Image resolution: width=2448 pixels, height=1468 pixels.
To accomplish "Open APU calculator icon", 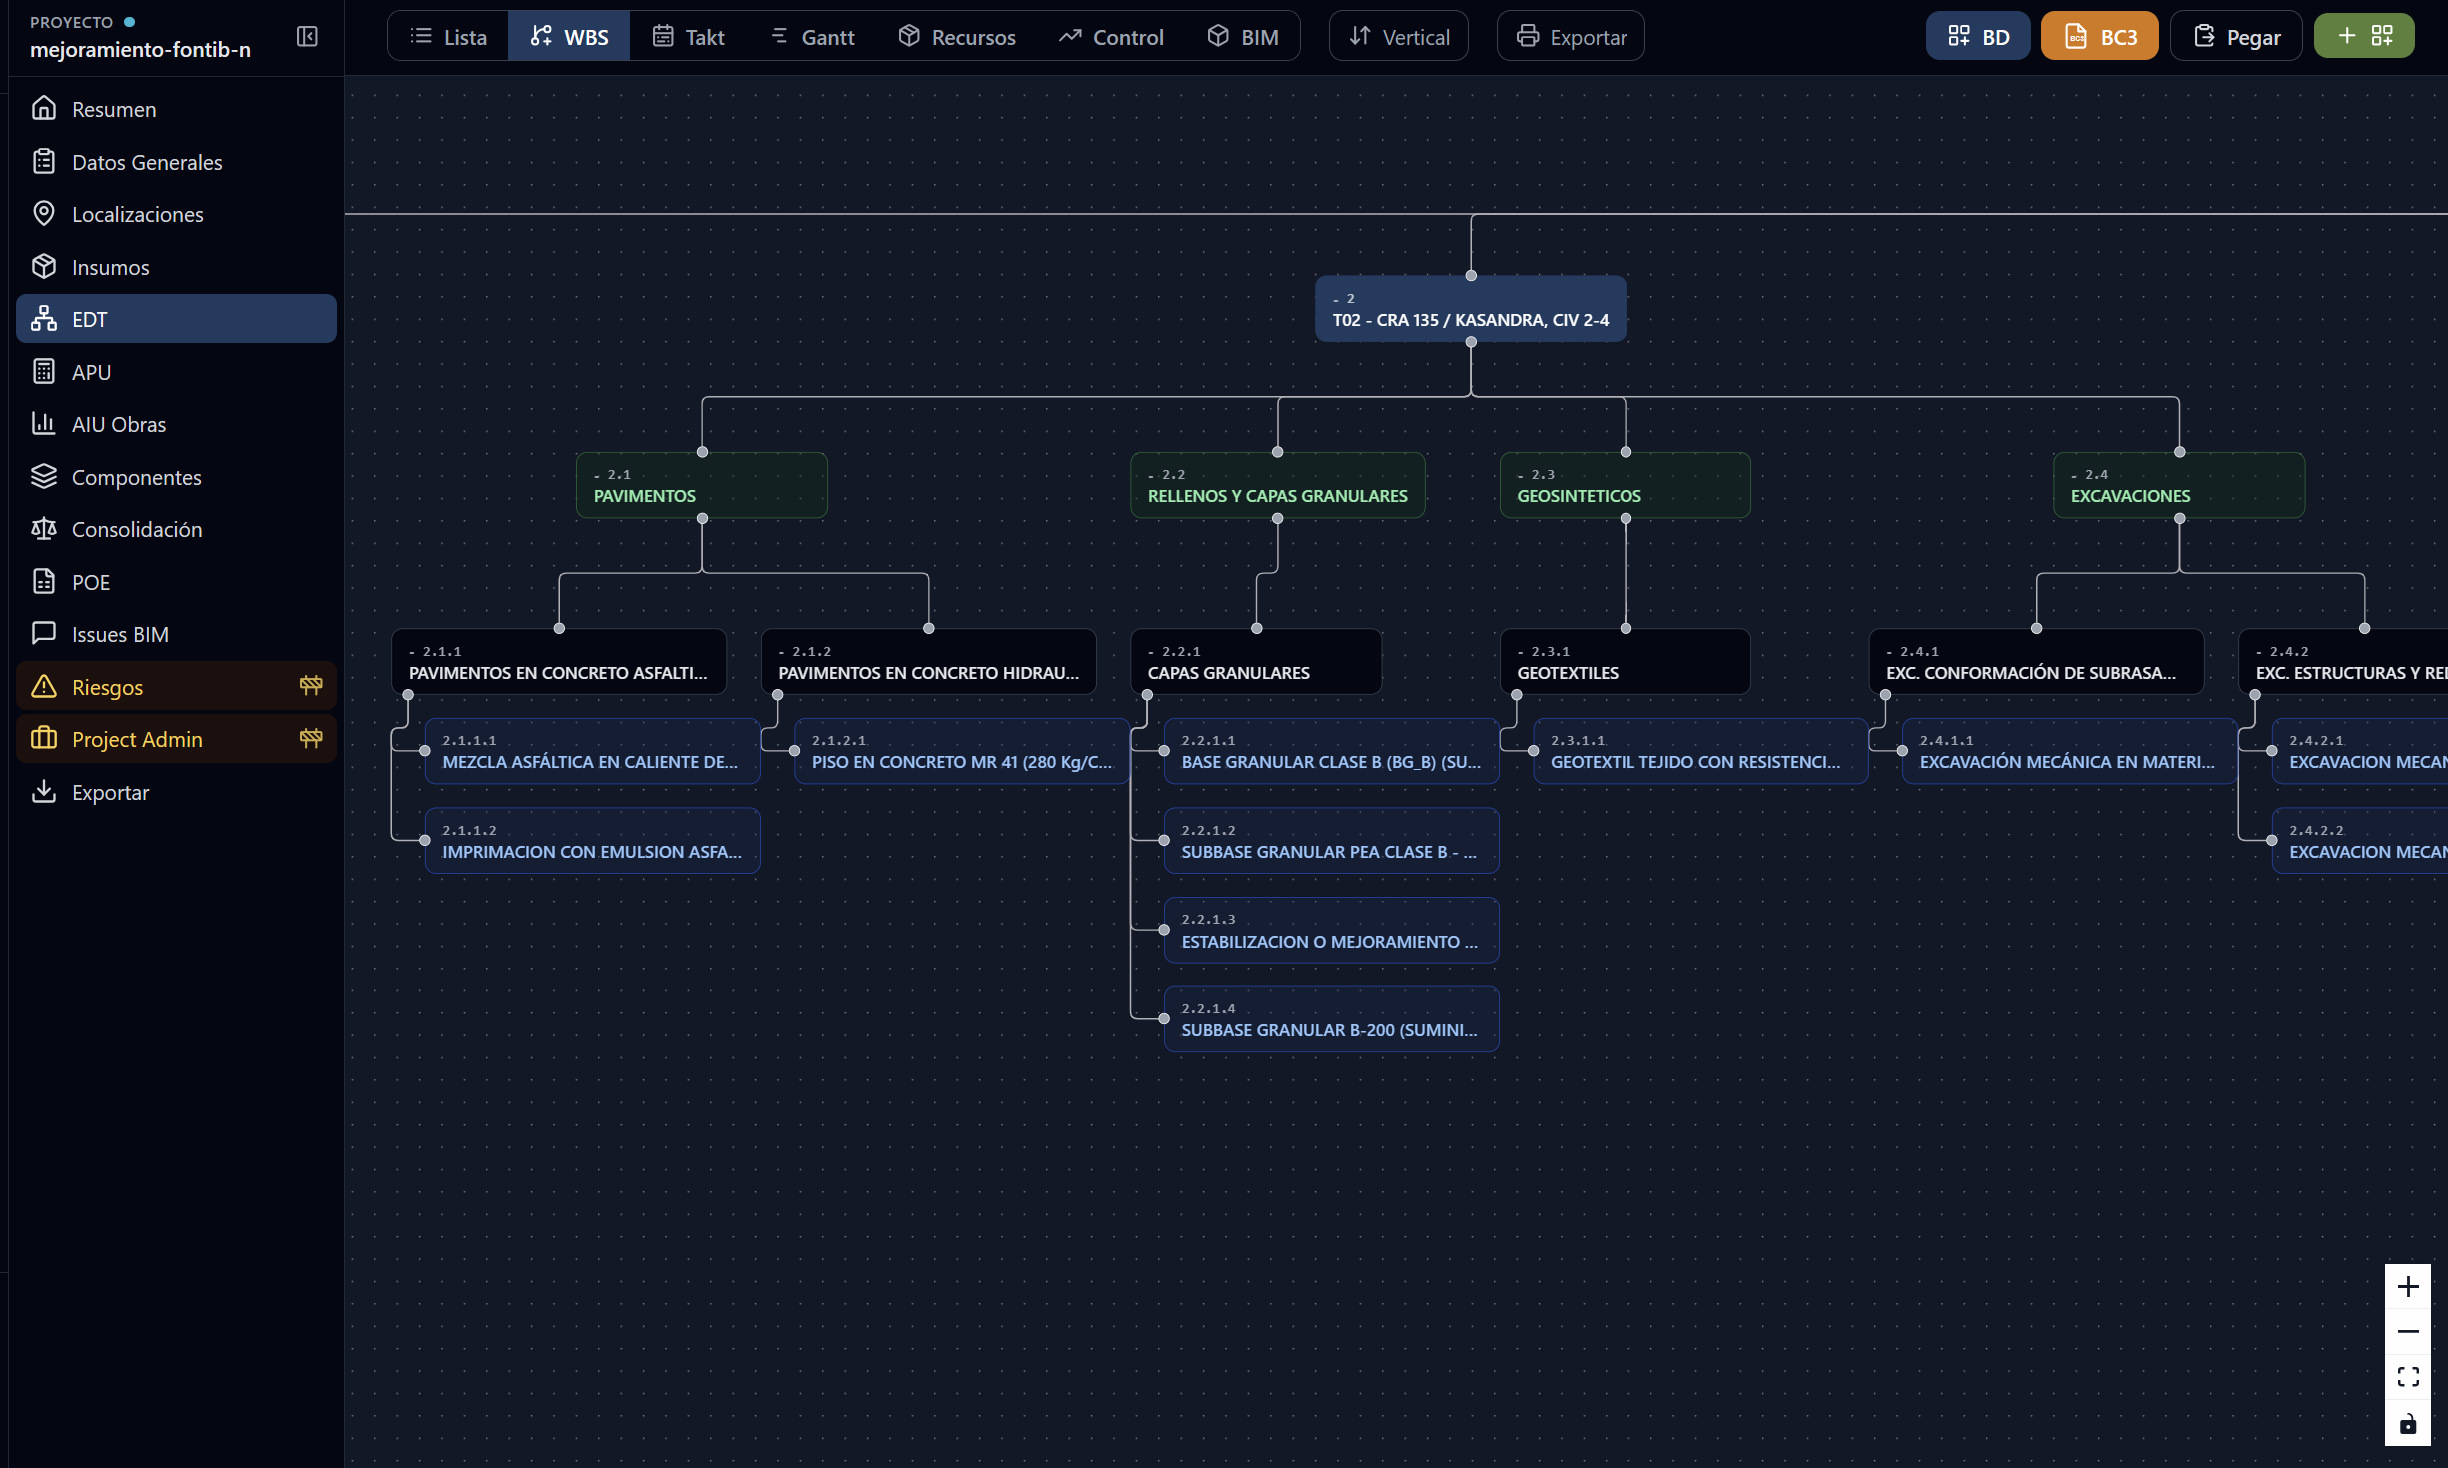I will pos(44,371).
